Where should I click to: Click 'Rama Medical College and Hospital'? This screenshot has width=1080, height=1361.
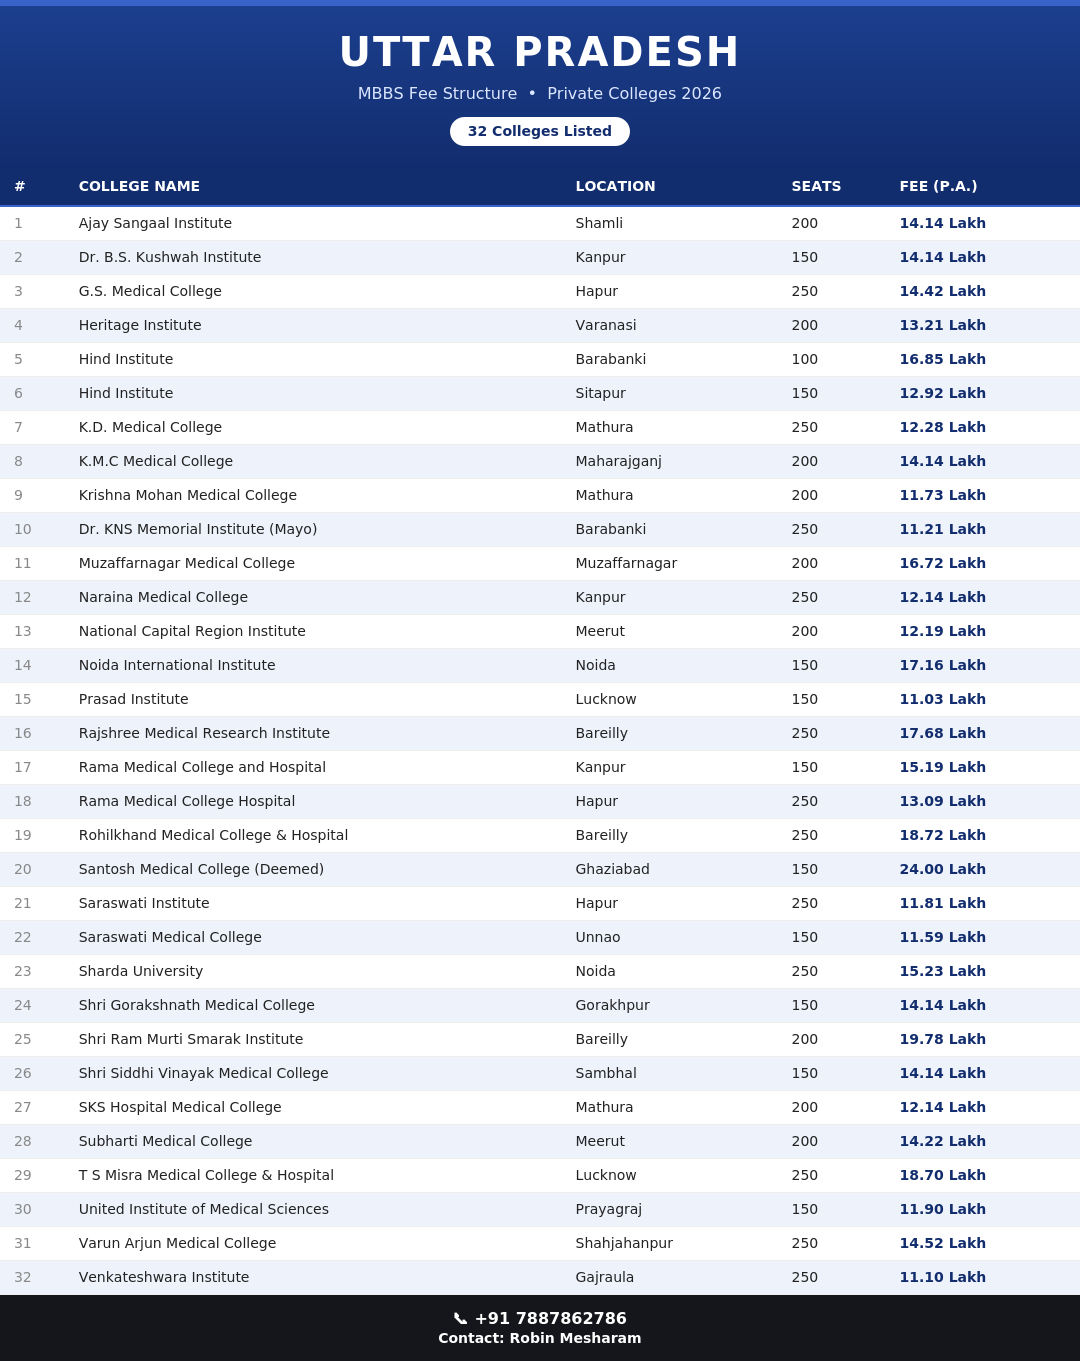tap(202, 767)
